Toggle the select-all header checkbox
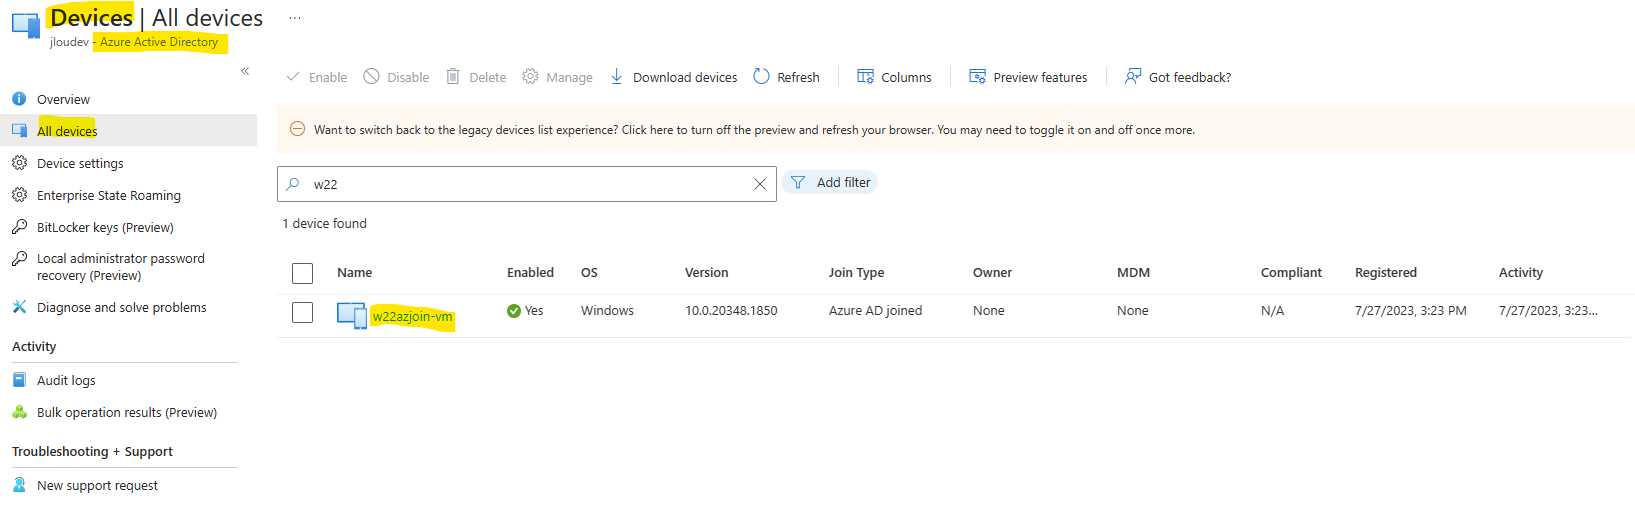 pos(302,273)
